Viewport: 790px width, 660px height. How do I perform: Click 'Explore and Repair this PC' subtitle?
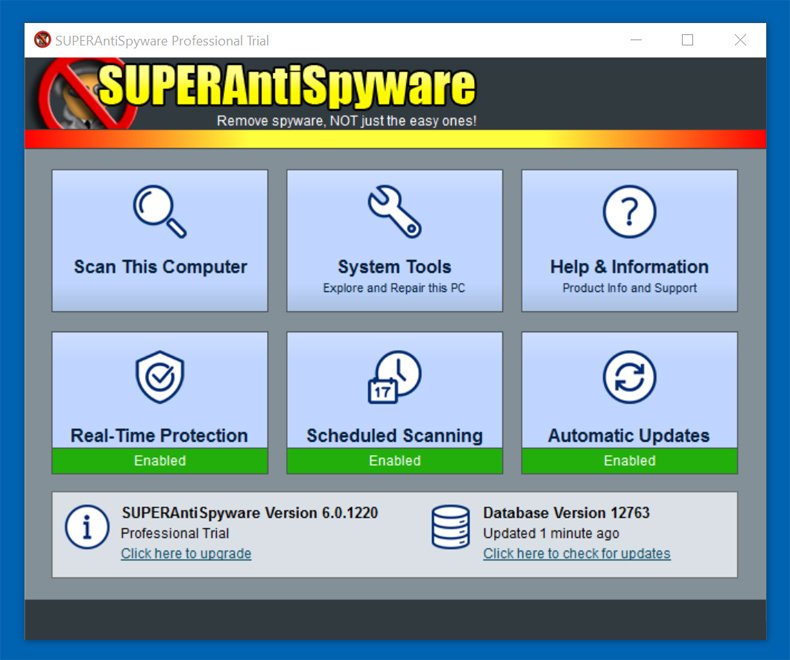pyautogui.click(x=394, y=288)
